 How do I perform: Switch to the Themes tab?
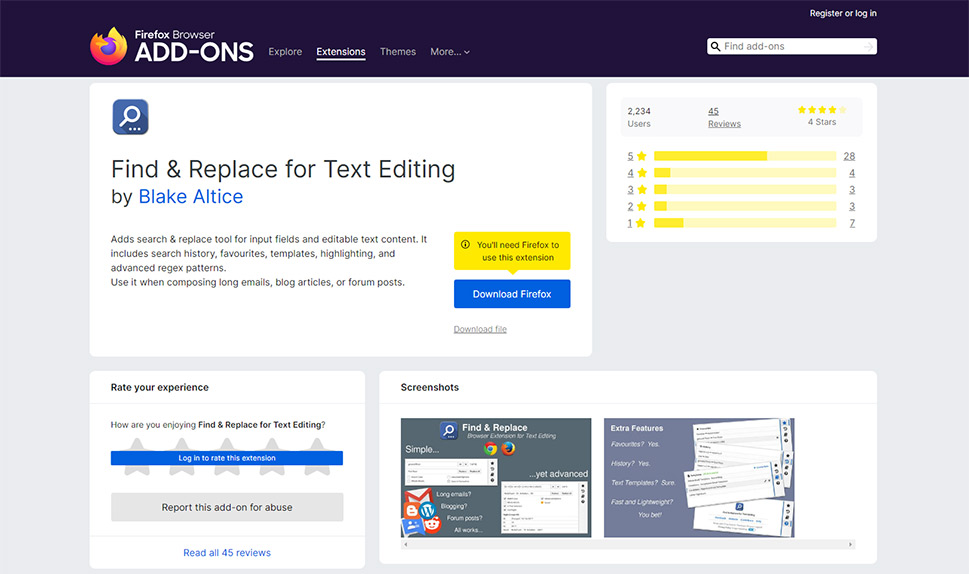[397, 52]
